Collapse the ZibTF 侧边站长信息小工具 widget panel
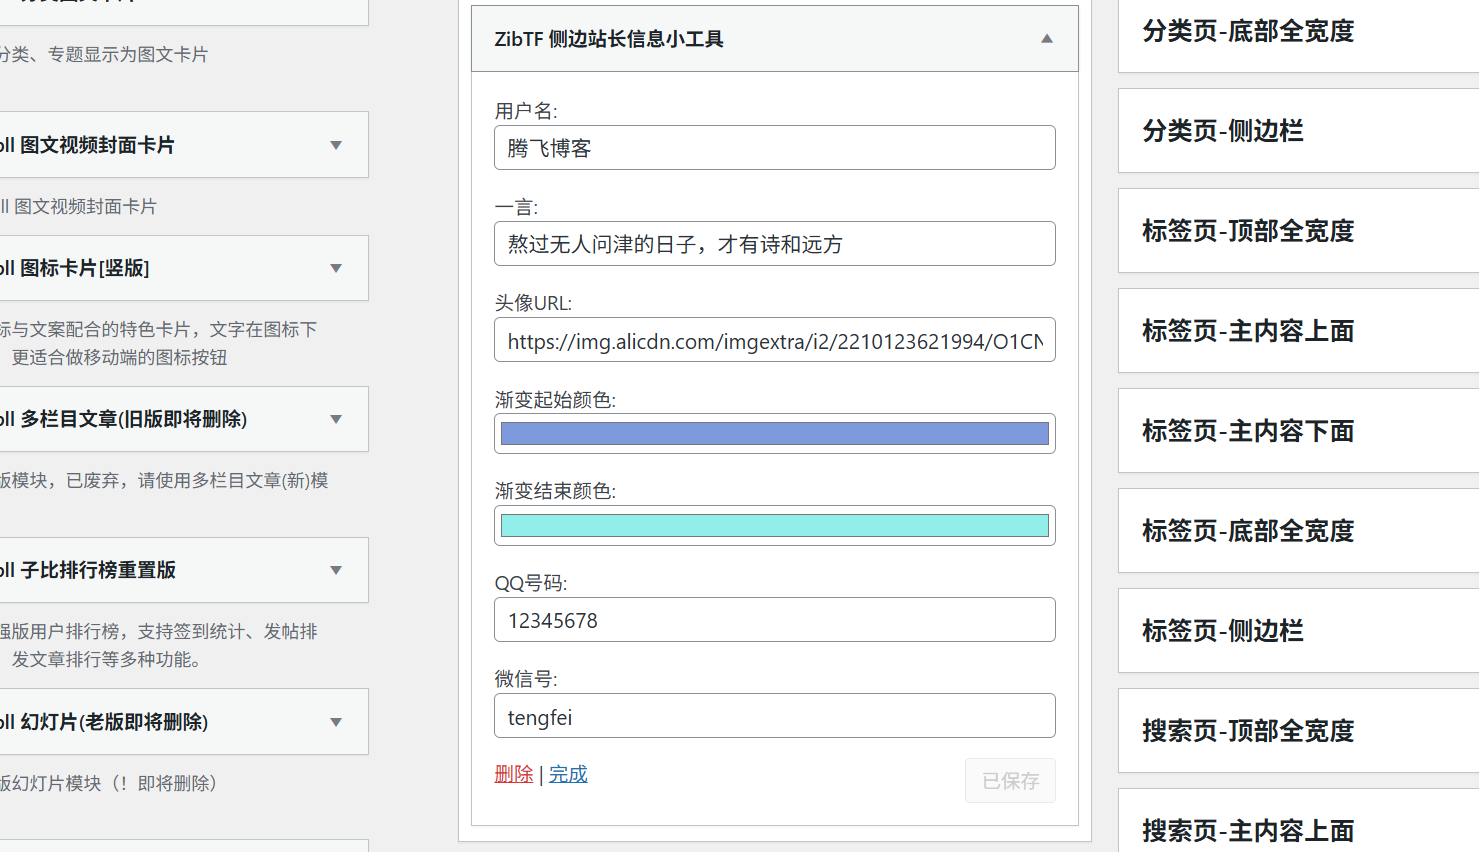Image resolution: width=1479 pixels, height=852 pixels. [1047, 38]
